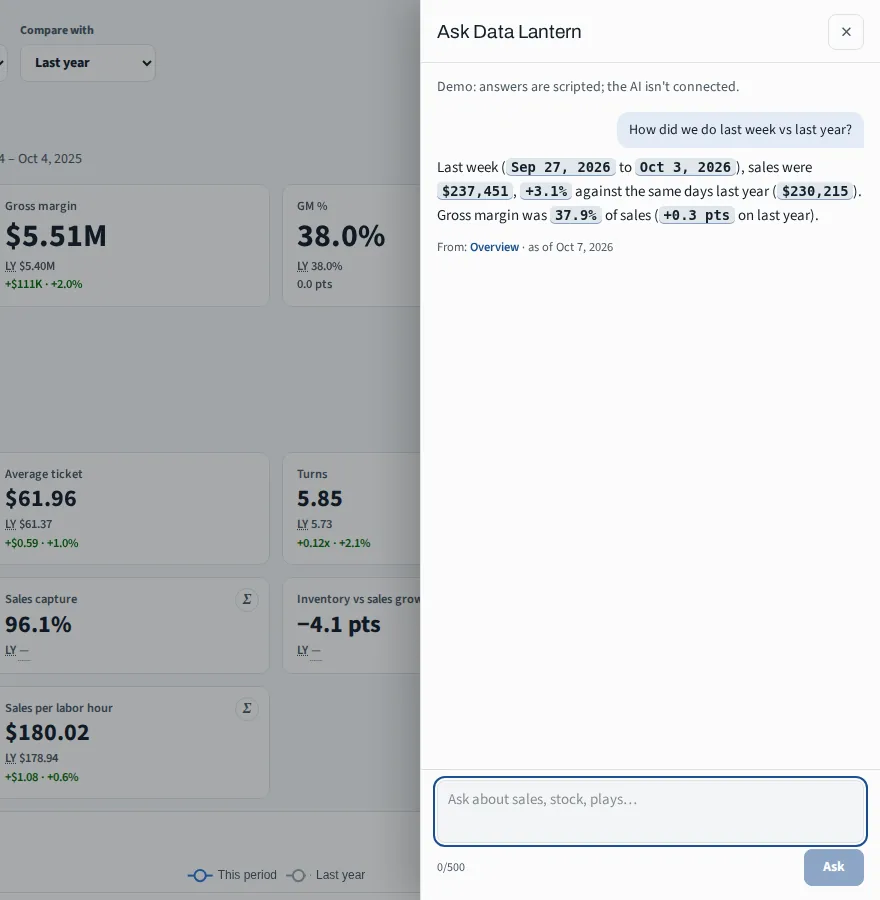Screen dimensions: 880x900
Task: Click the LY abbreviation on Average ticket card
Action: [x=10, y=524]
